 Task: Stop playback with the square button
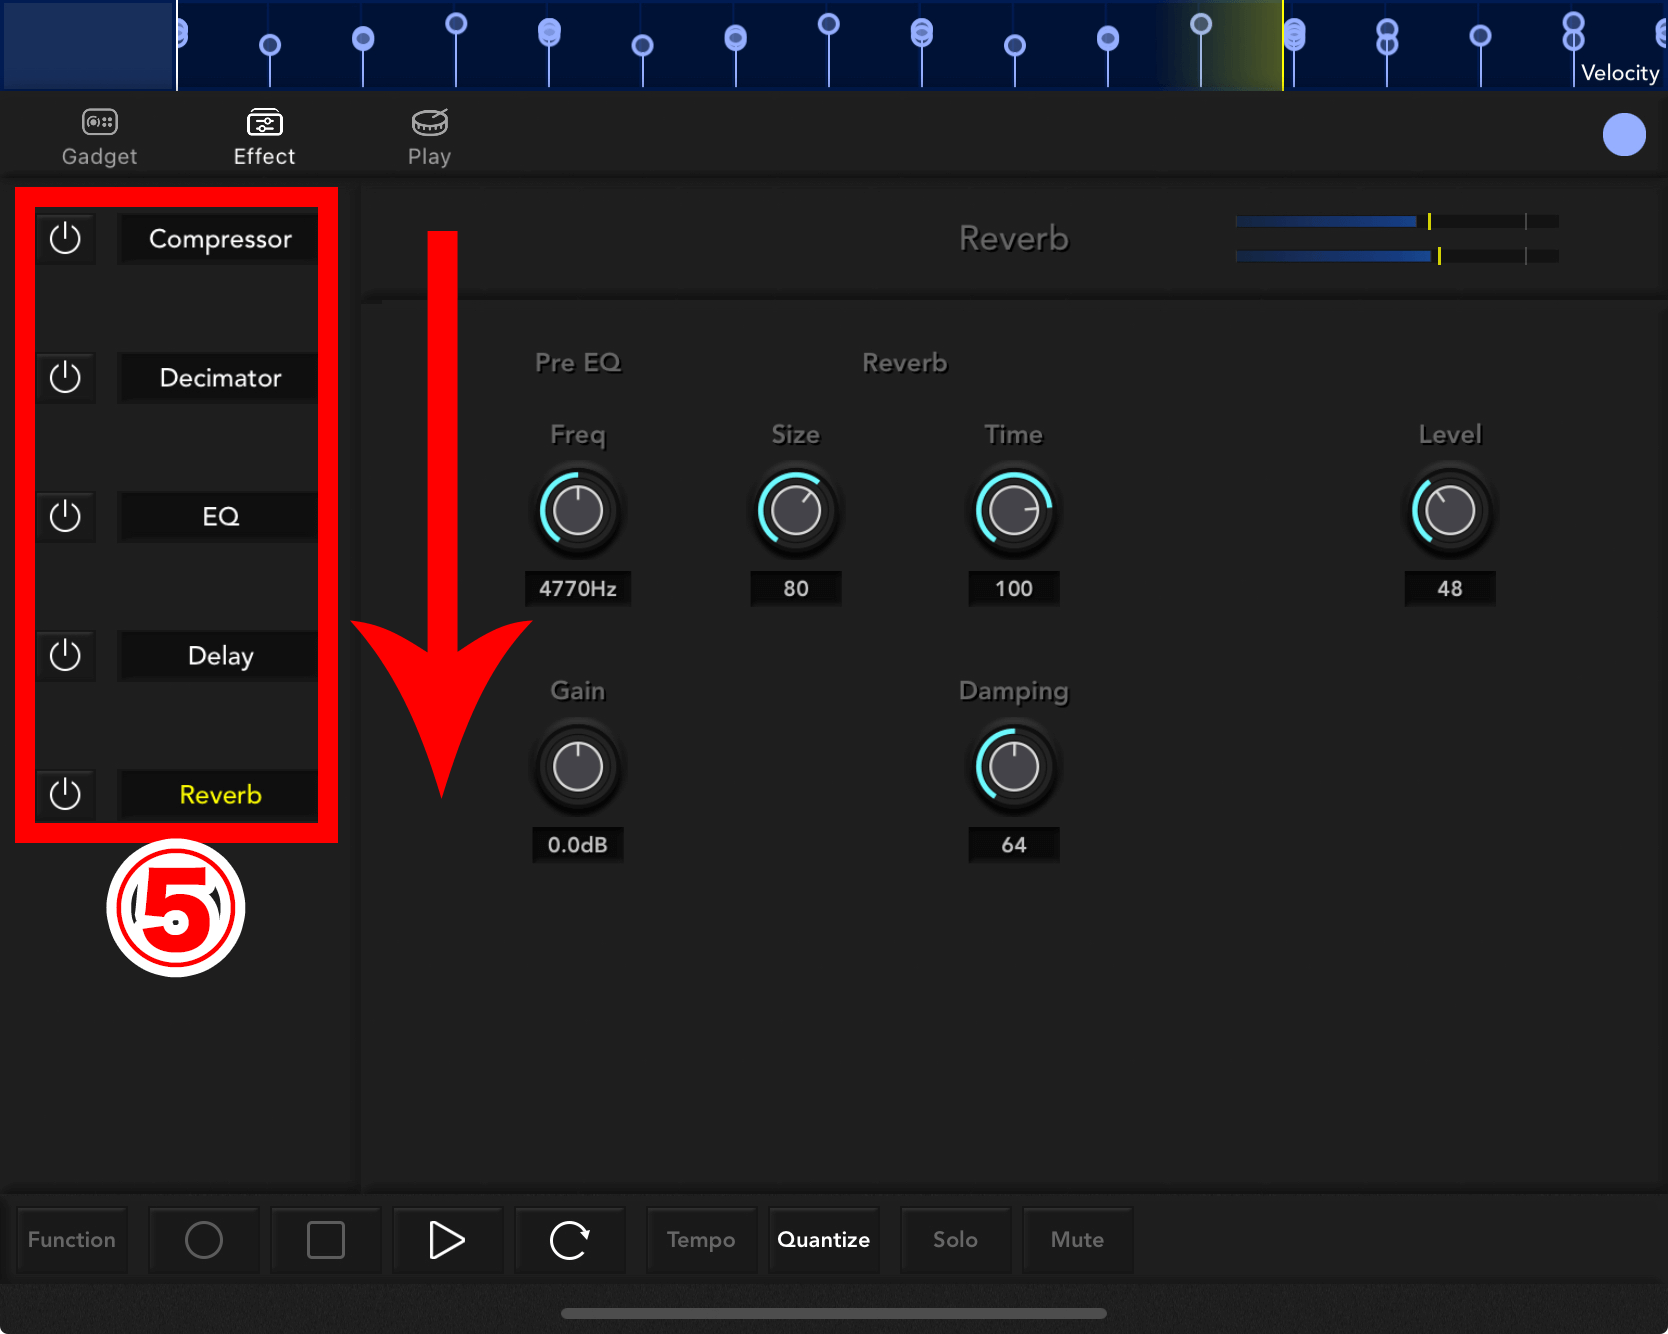(326, 1240)
